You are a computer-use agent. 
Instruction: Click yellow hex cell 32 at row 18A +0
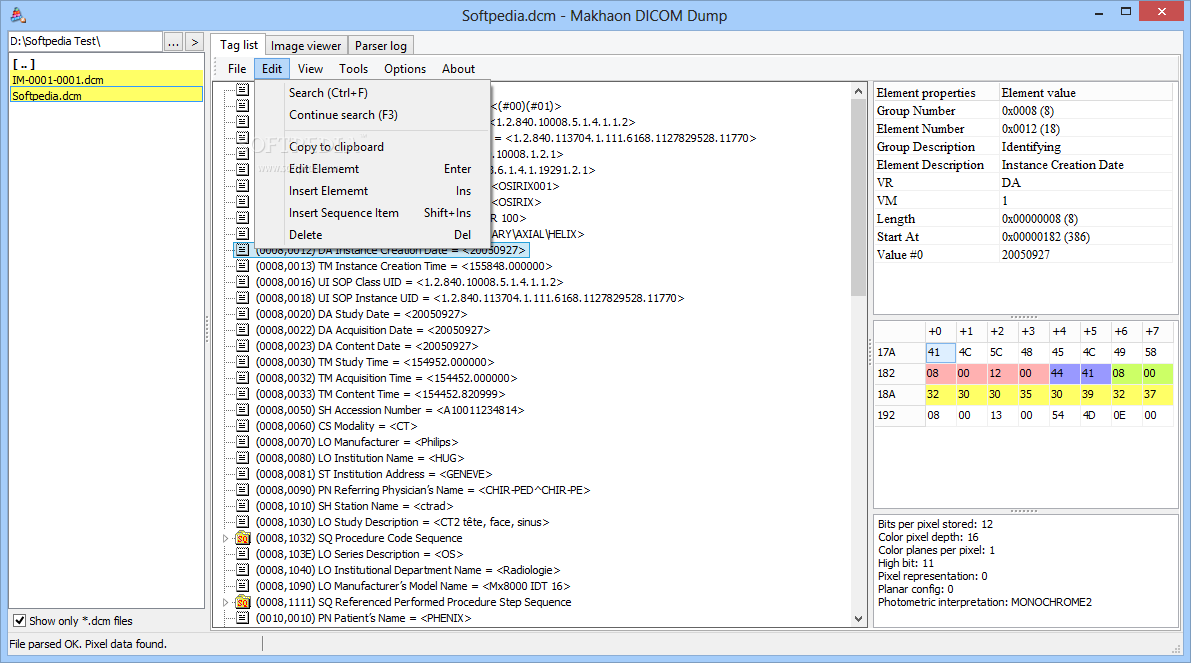point(940,393)
